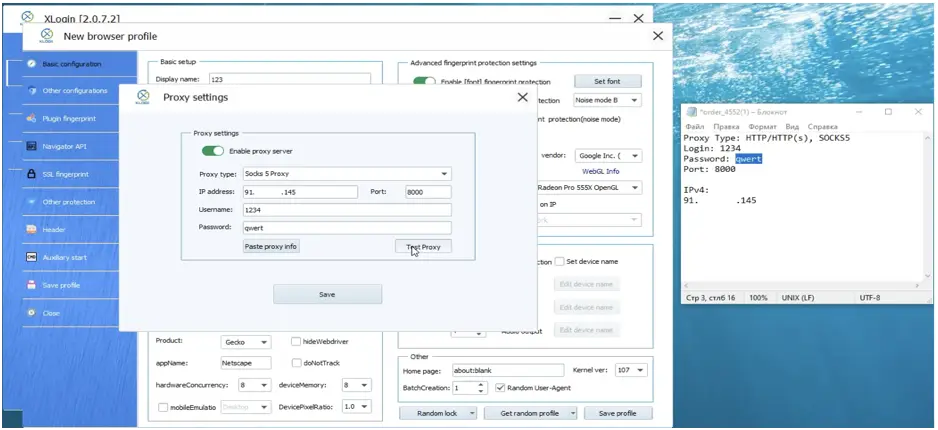The height and width of the screenshot is (430, 938).
Task: Click the Random lock button
Action: coord(438,413)
